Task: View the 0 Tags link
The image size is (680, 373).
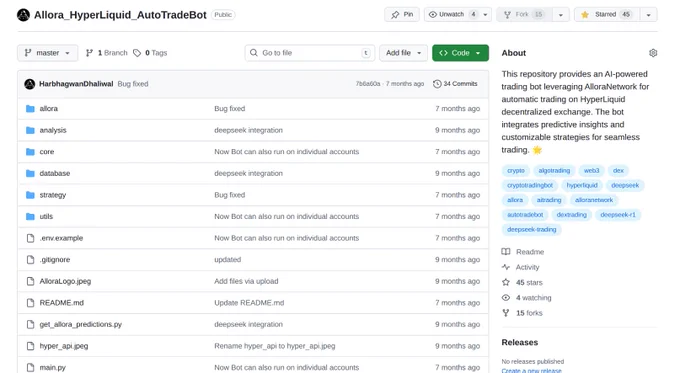Action: point(150,53)
